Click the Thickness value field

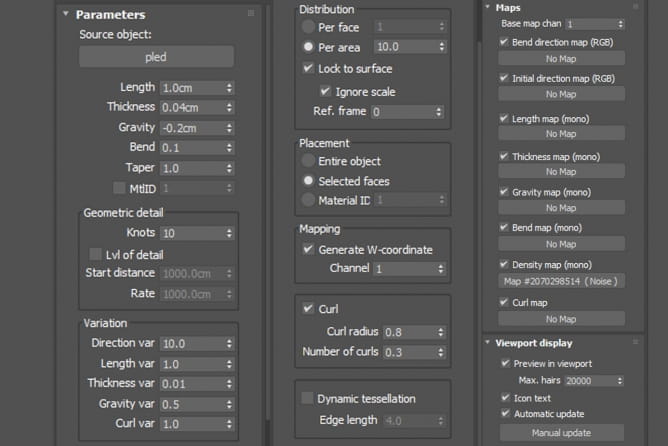coord(191,107)
